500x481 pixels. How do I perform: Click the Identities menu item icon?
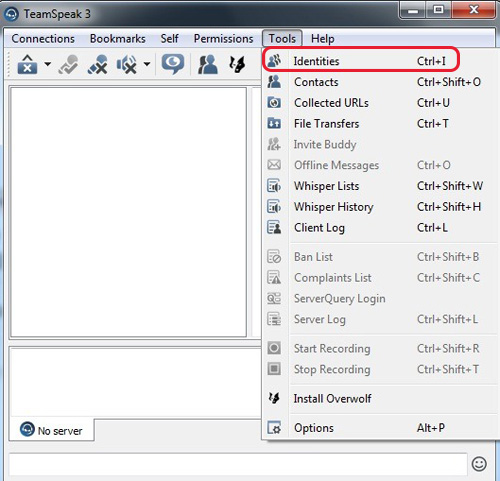click(274, 61)
